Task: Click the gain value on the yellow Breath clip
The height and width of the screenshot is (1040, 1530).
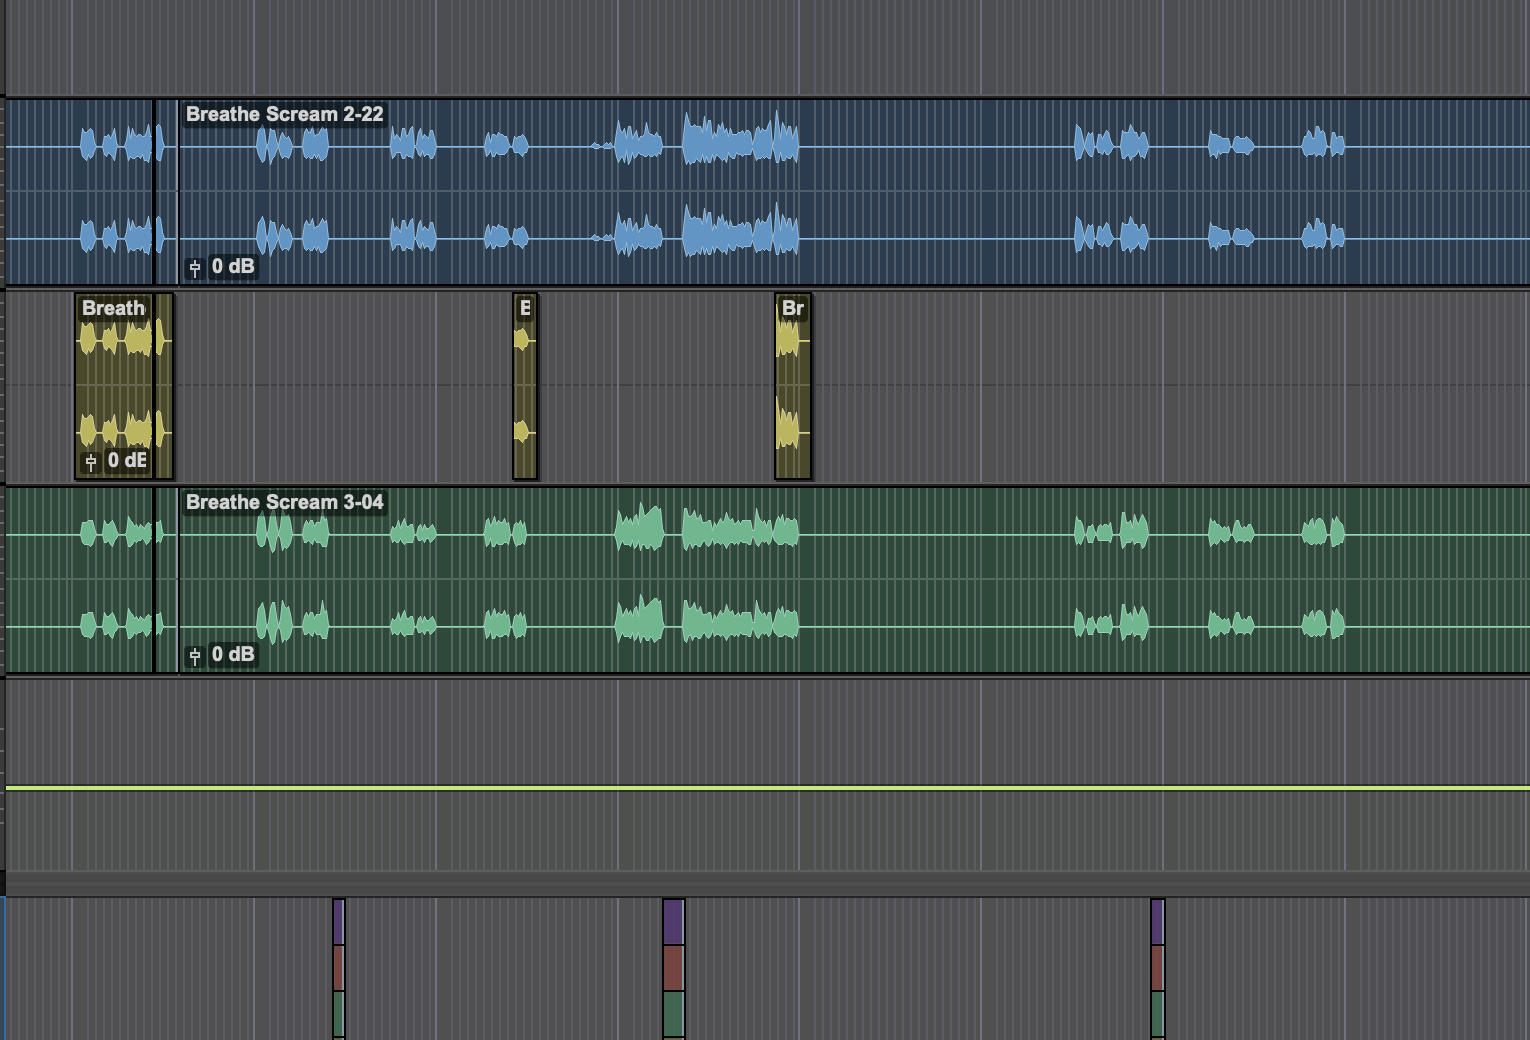Action: [x=127, y=461]
